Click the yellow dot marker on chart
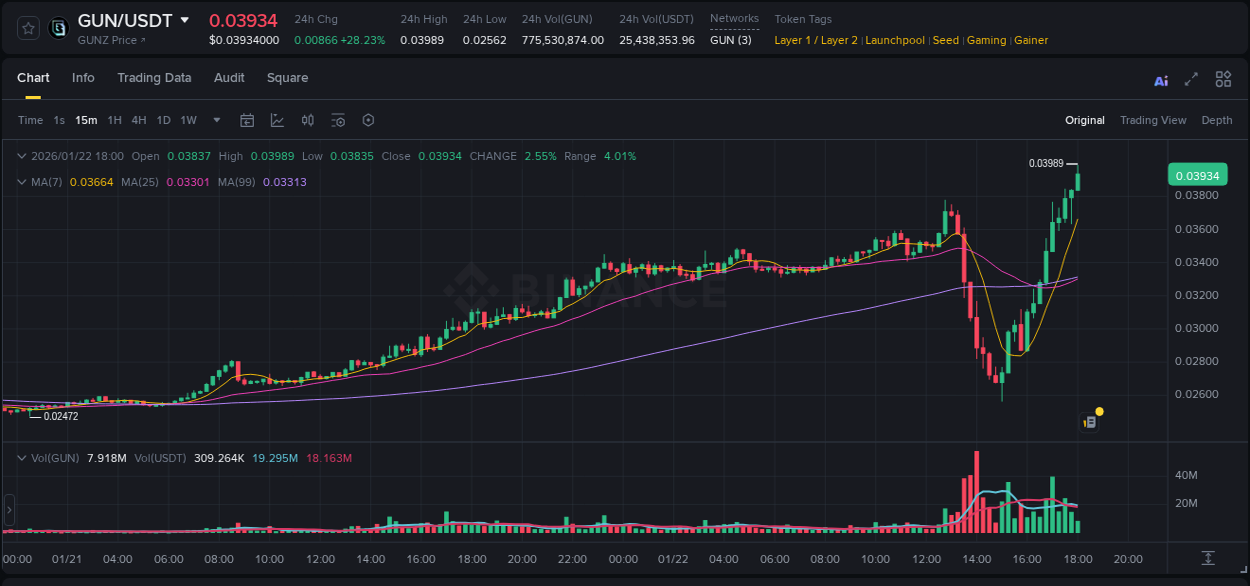 (x=1098, y=411)
